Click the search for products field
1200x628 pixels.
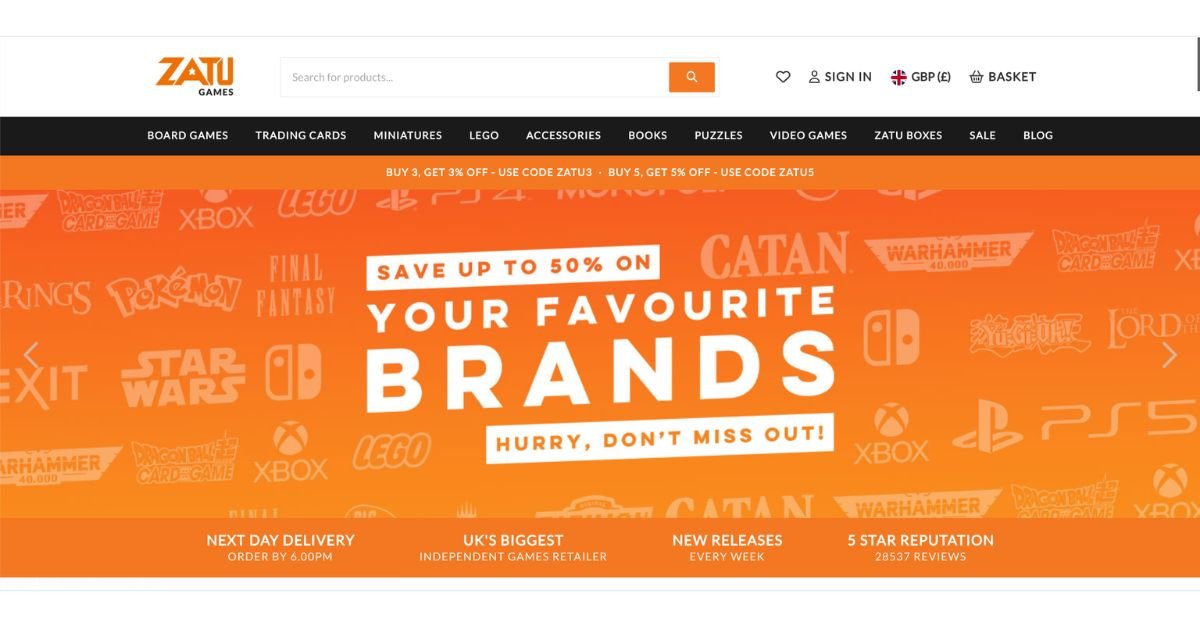tap(474, 77)
